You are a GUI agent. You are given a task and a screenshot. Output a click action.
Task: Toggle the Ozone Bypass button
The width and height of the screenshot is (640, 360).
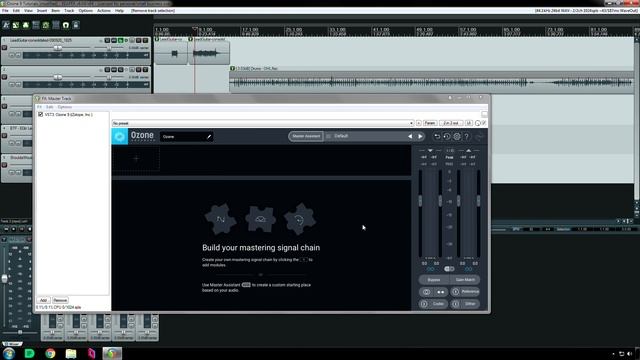[x=434, y=280]
